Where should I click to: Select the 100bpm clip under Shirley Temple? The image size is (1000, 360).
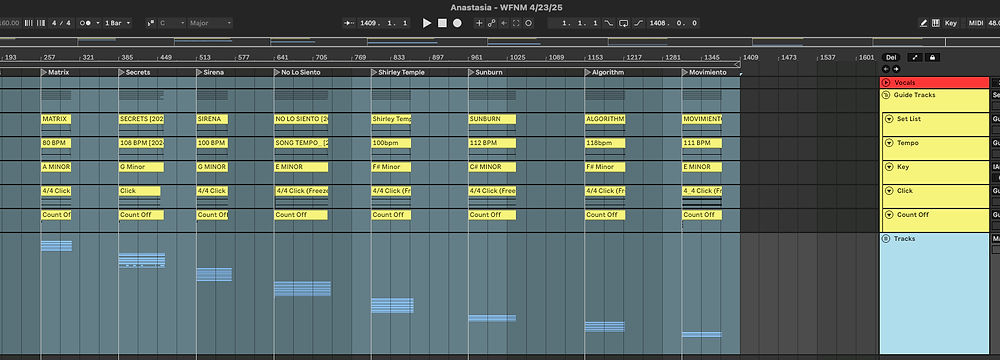pyautogui.click(x=391, y=143)
